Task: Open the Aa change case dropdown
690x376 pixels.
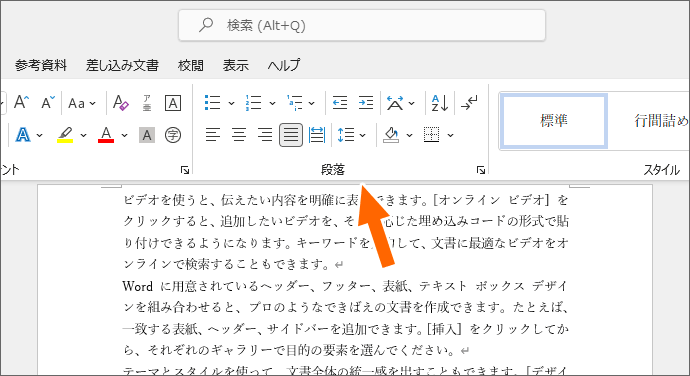Action: (82, 103)
